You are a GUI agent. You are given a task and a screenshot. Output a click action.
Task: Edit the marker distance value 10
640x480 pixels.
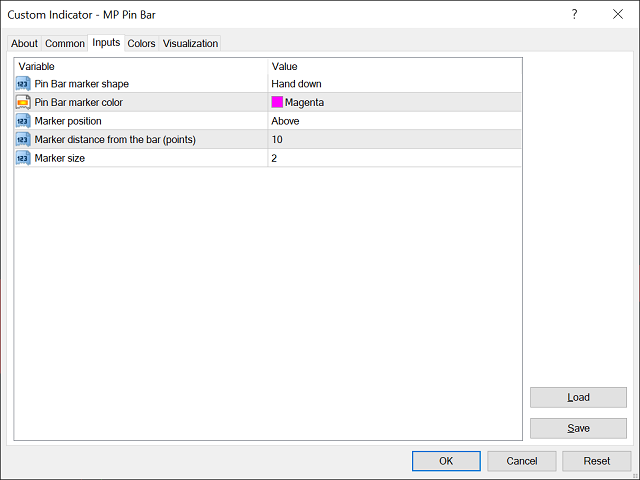[394, 140]
